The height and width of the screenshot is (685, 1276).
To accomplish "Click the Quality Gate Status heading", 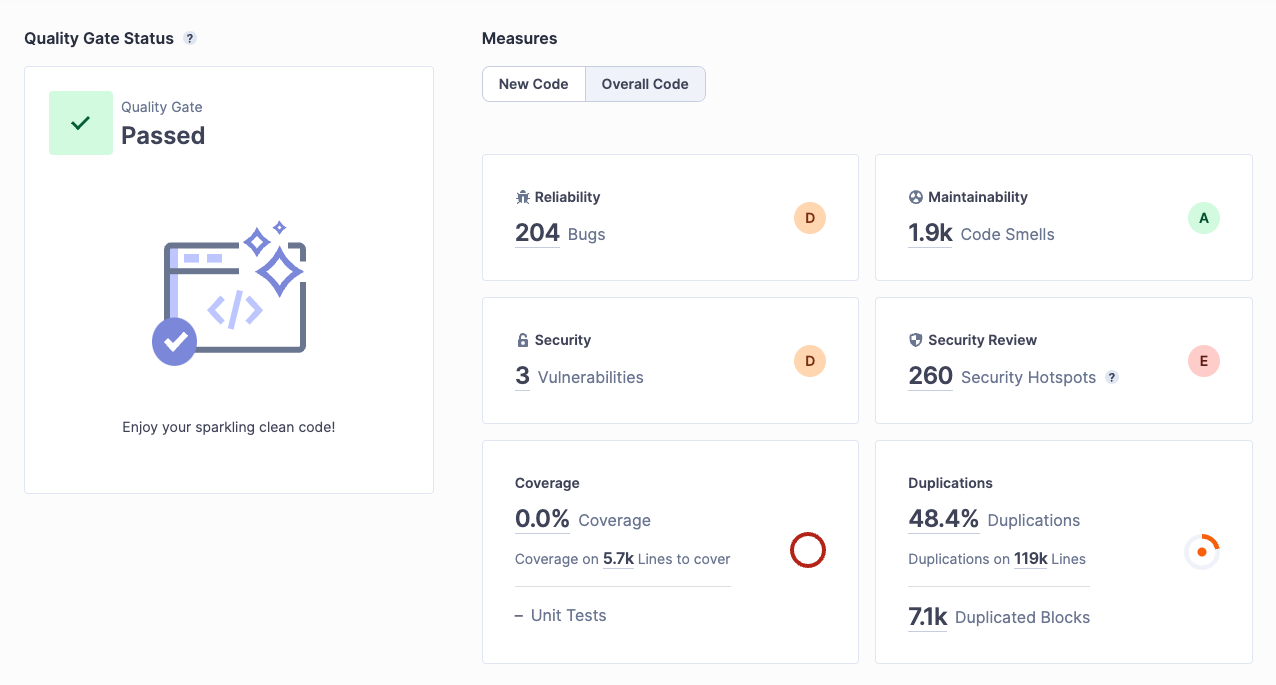I will coord(99,38).
